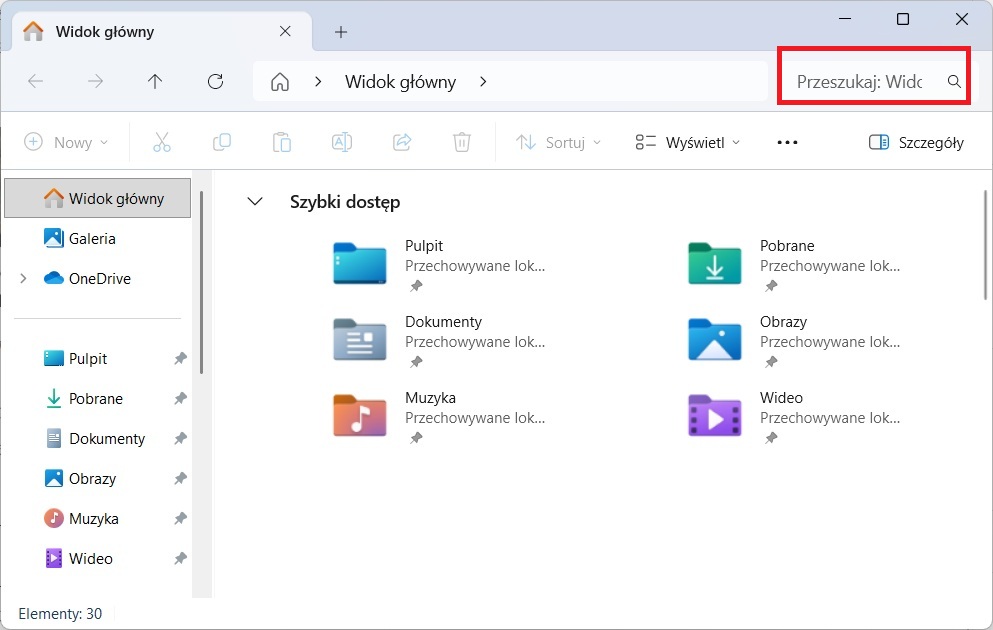993x630 pixels.
Task: Open Galeria in the navigation pane
Action: point(91,239)
